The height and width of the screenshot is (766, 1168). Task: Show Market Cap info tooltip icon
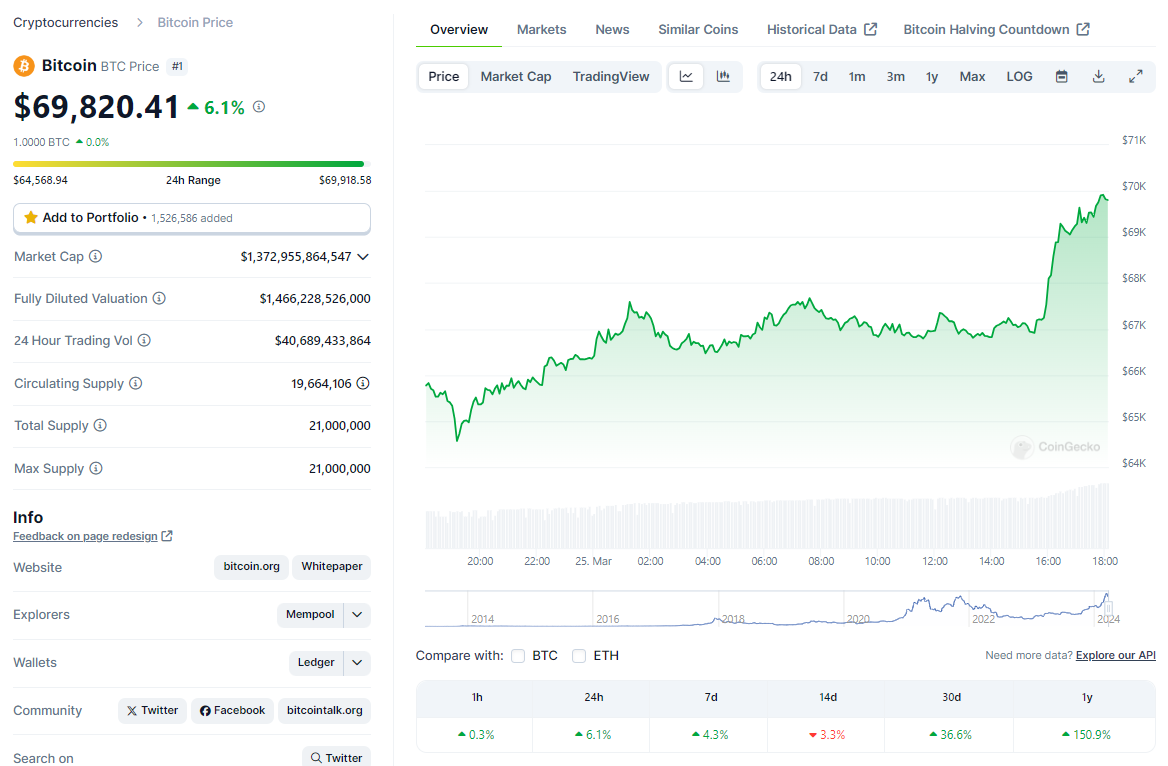pos(95,256)
